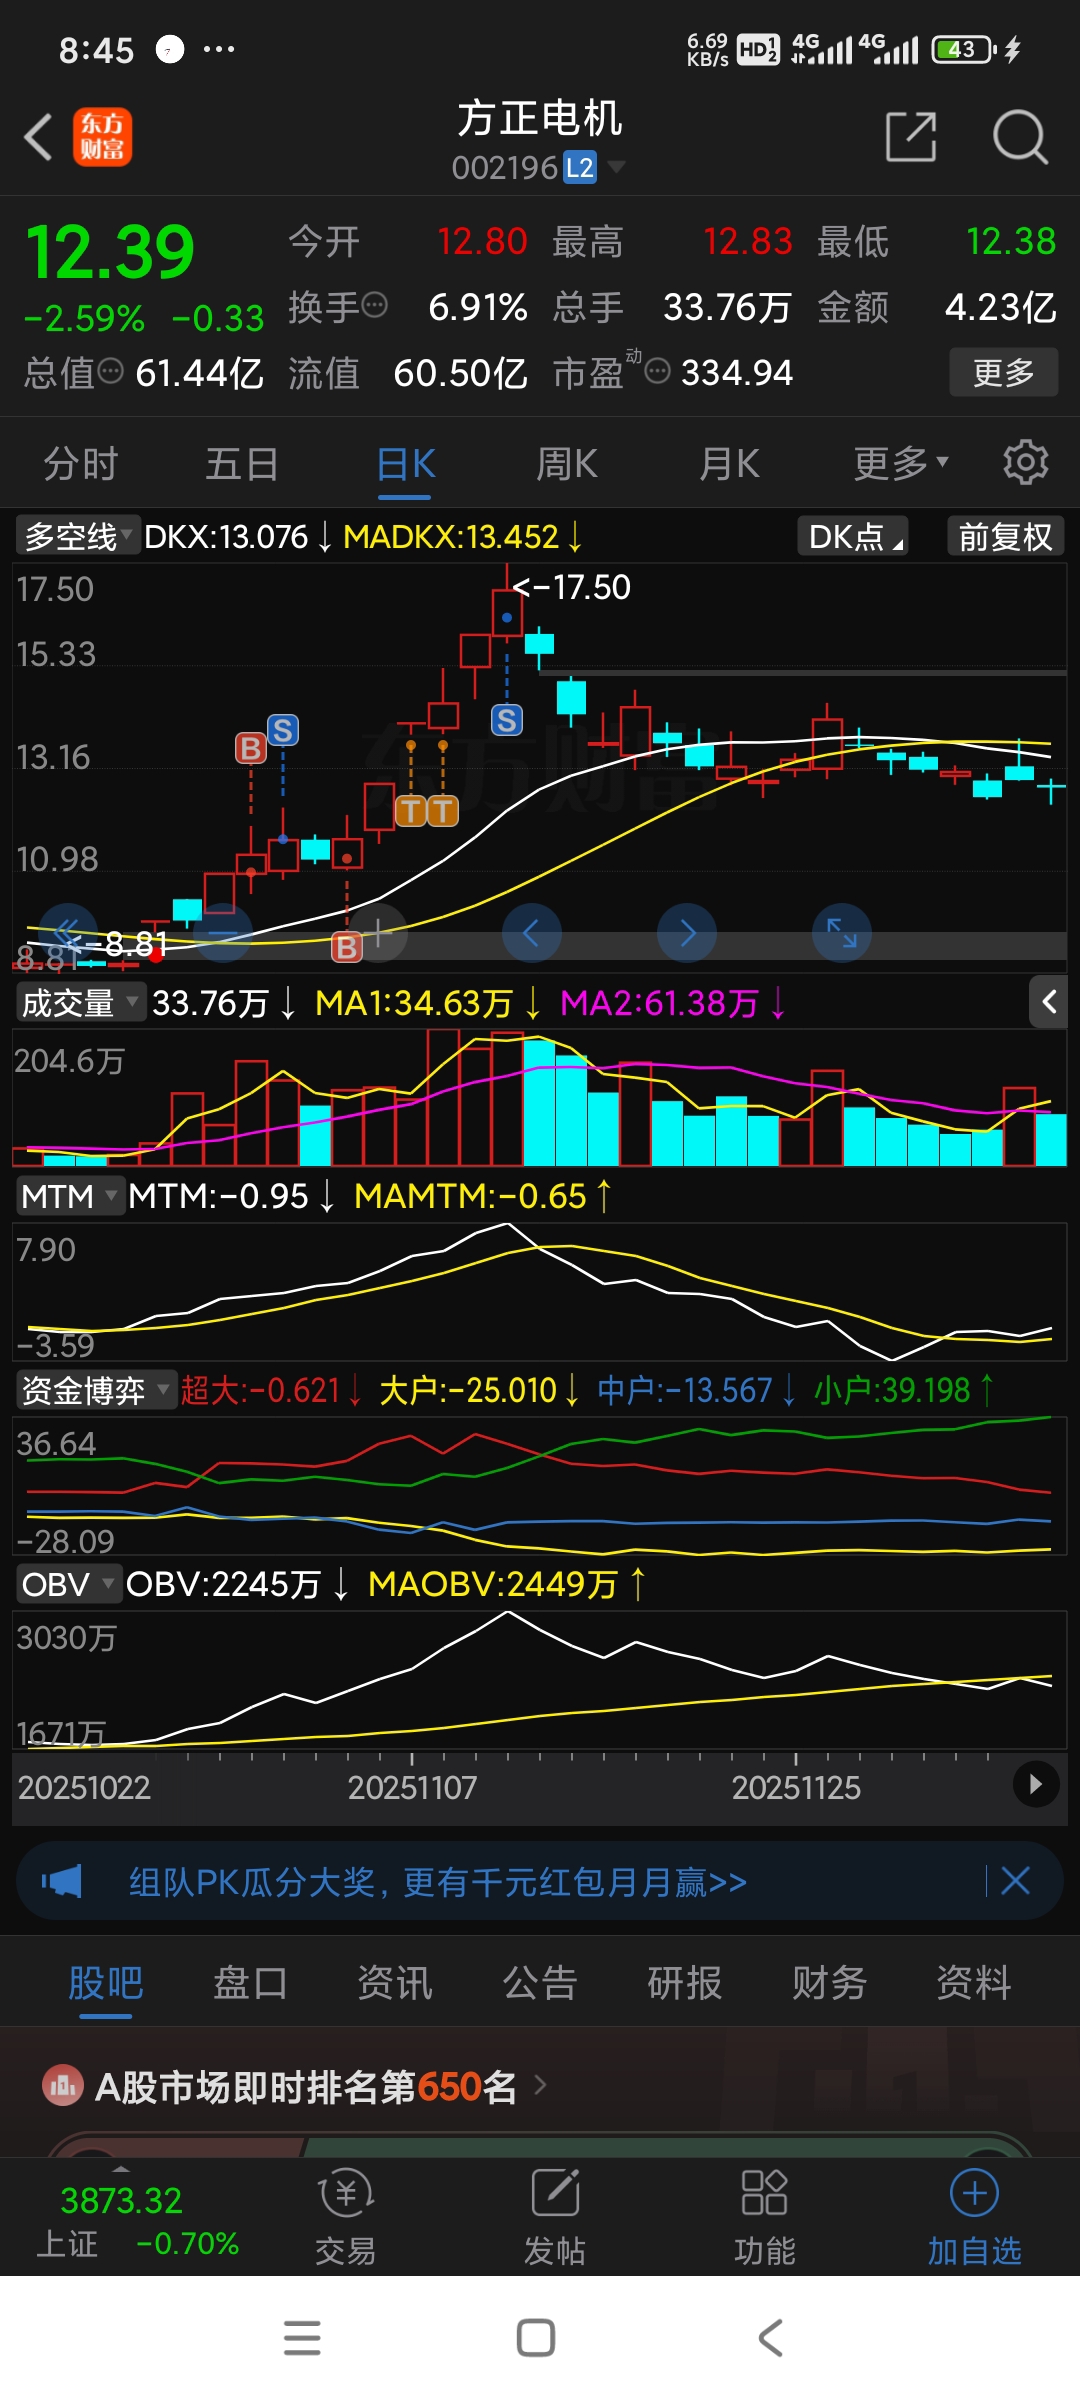
Task: Tap the red B buy marker on bottom axis
Action: pyautogui.click(x=347, y=947)
